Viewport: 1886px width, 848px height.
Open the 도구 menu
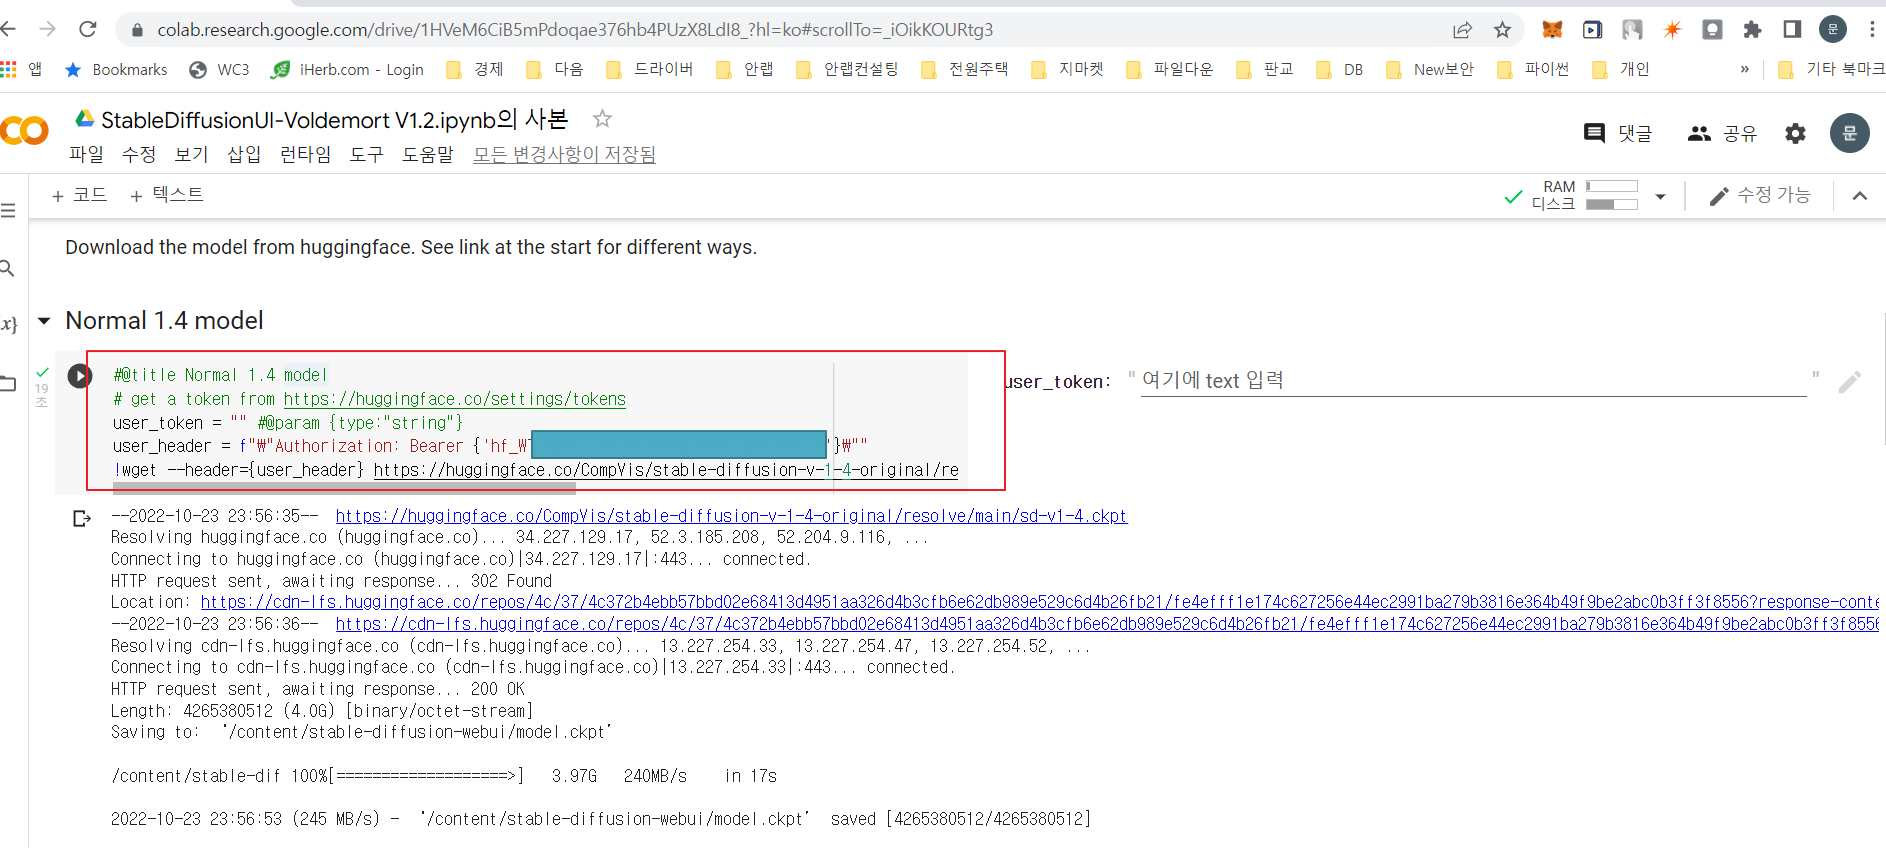(366, 154)
